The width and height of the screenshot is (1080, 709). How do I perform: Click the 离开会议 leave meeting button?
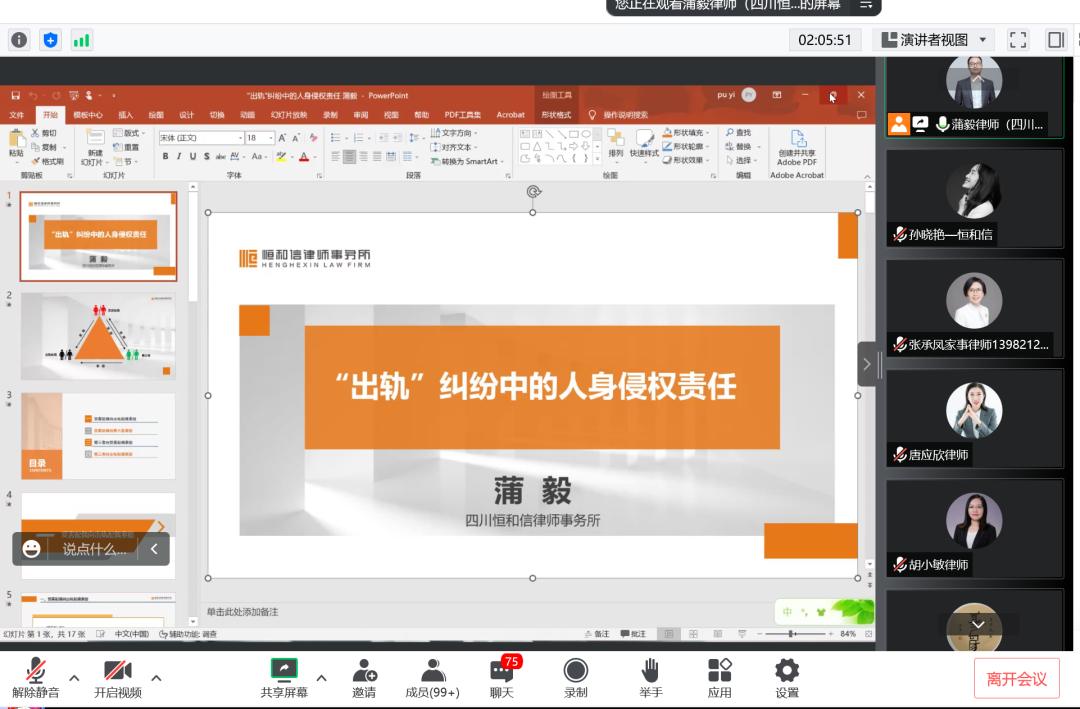[x=1017, y=678]
